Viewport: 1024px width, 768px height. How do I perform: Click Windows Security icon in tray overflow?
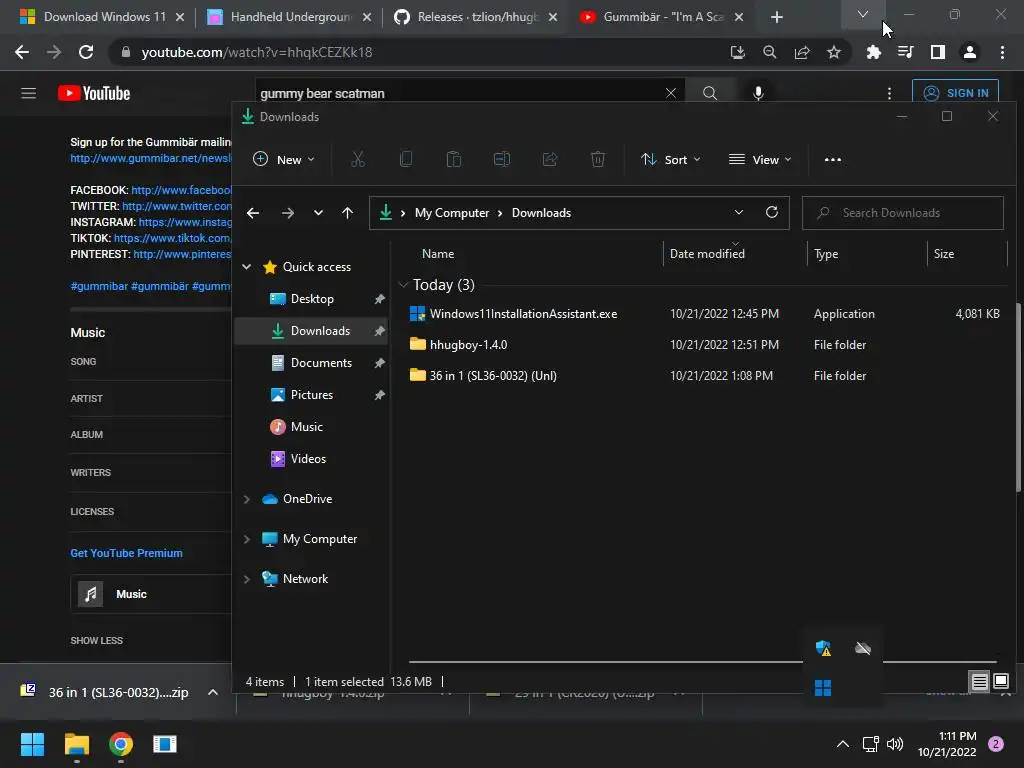click(x=824, y=648)
